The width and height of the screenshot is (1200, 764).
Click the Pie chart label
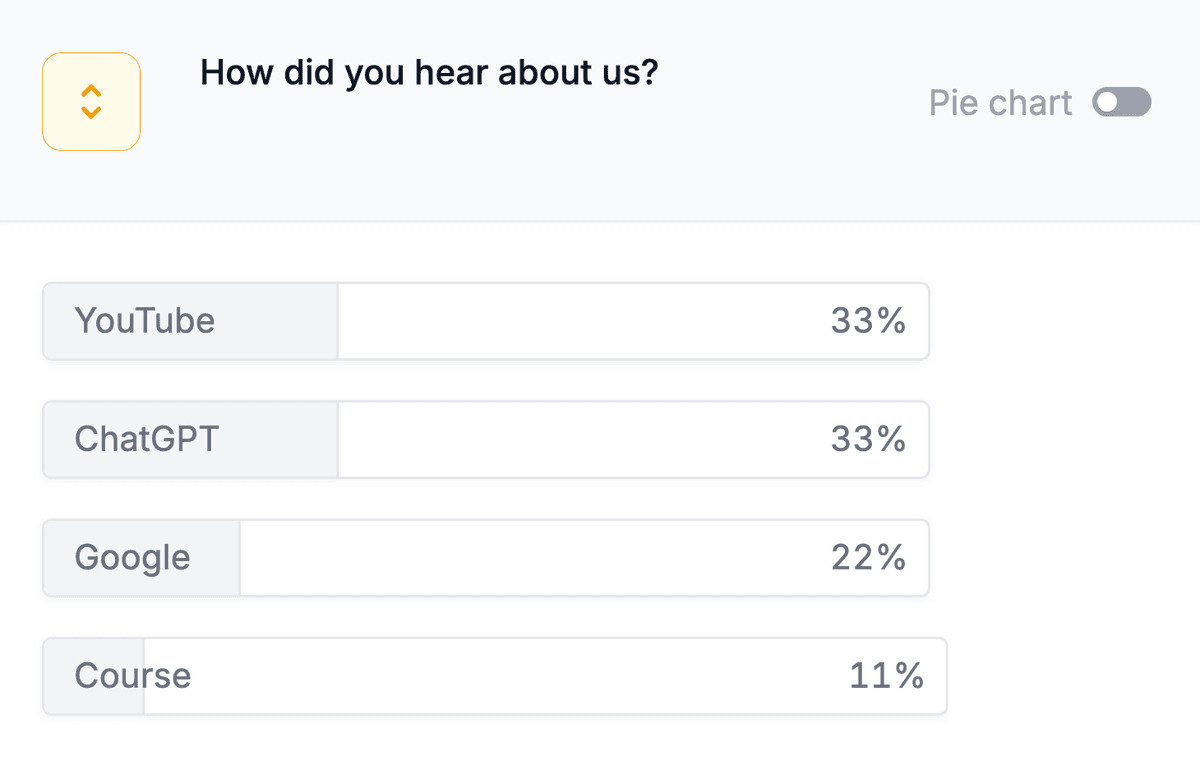(1000, 102)
